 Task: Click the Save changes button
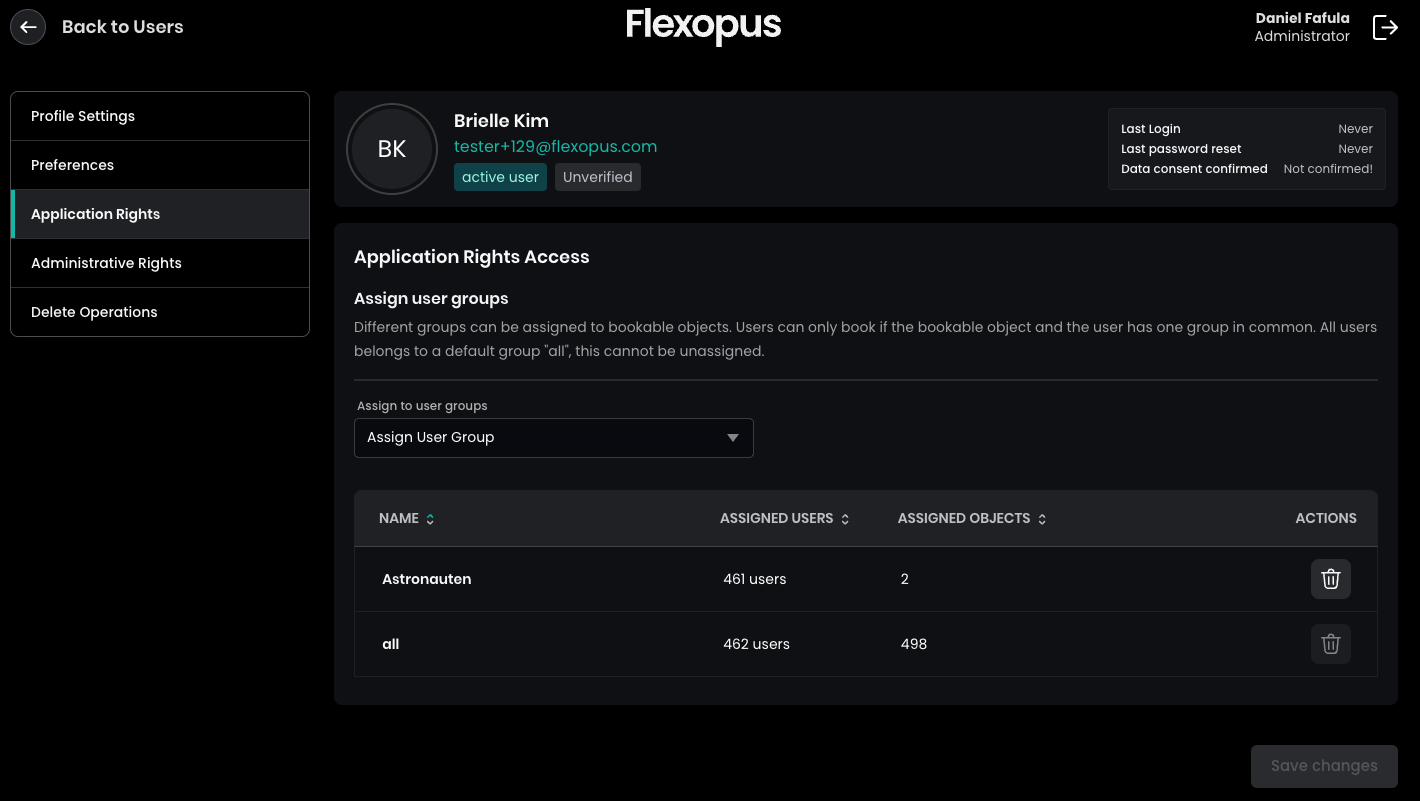1323,766
